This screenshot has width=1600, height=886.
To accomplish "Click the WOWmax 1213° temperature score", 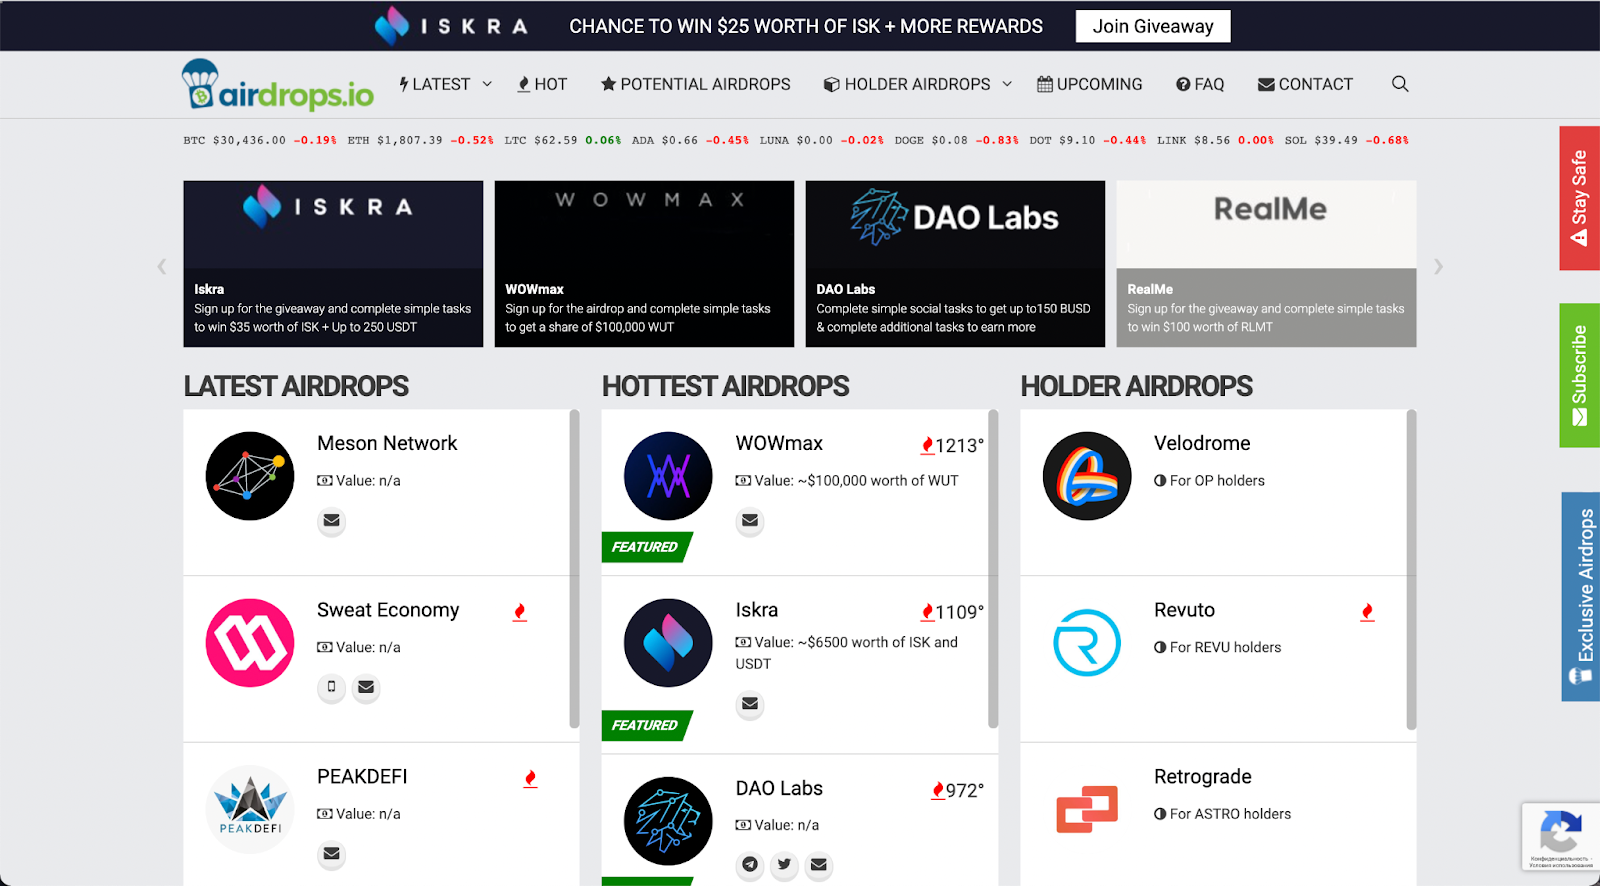I will pyautogui.click(x=952, y=446).
